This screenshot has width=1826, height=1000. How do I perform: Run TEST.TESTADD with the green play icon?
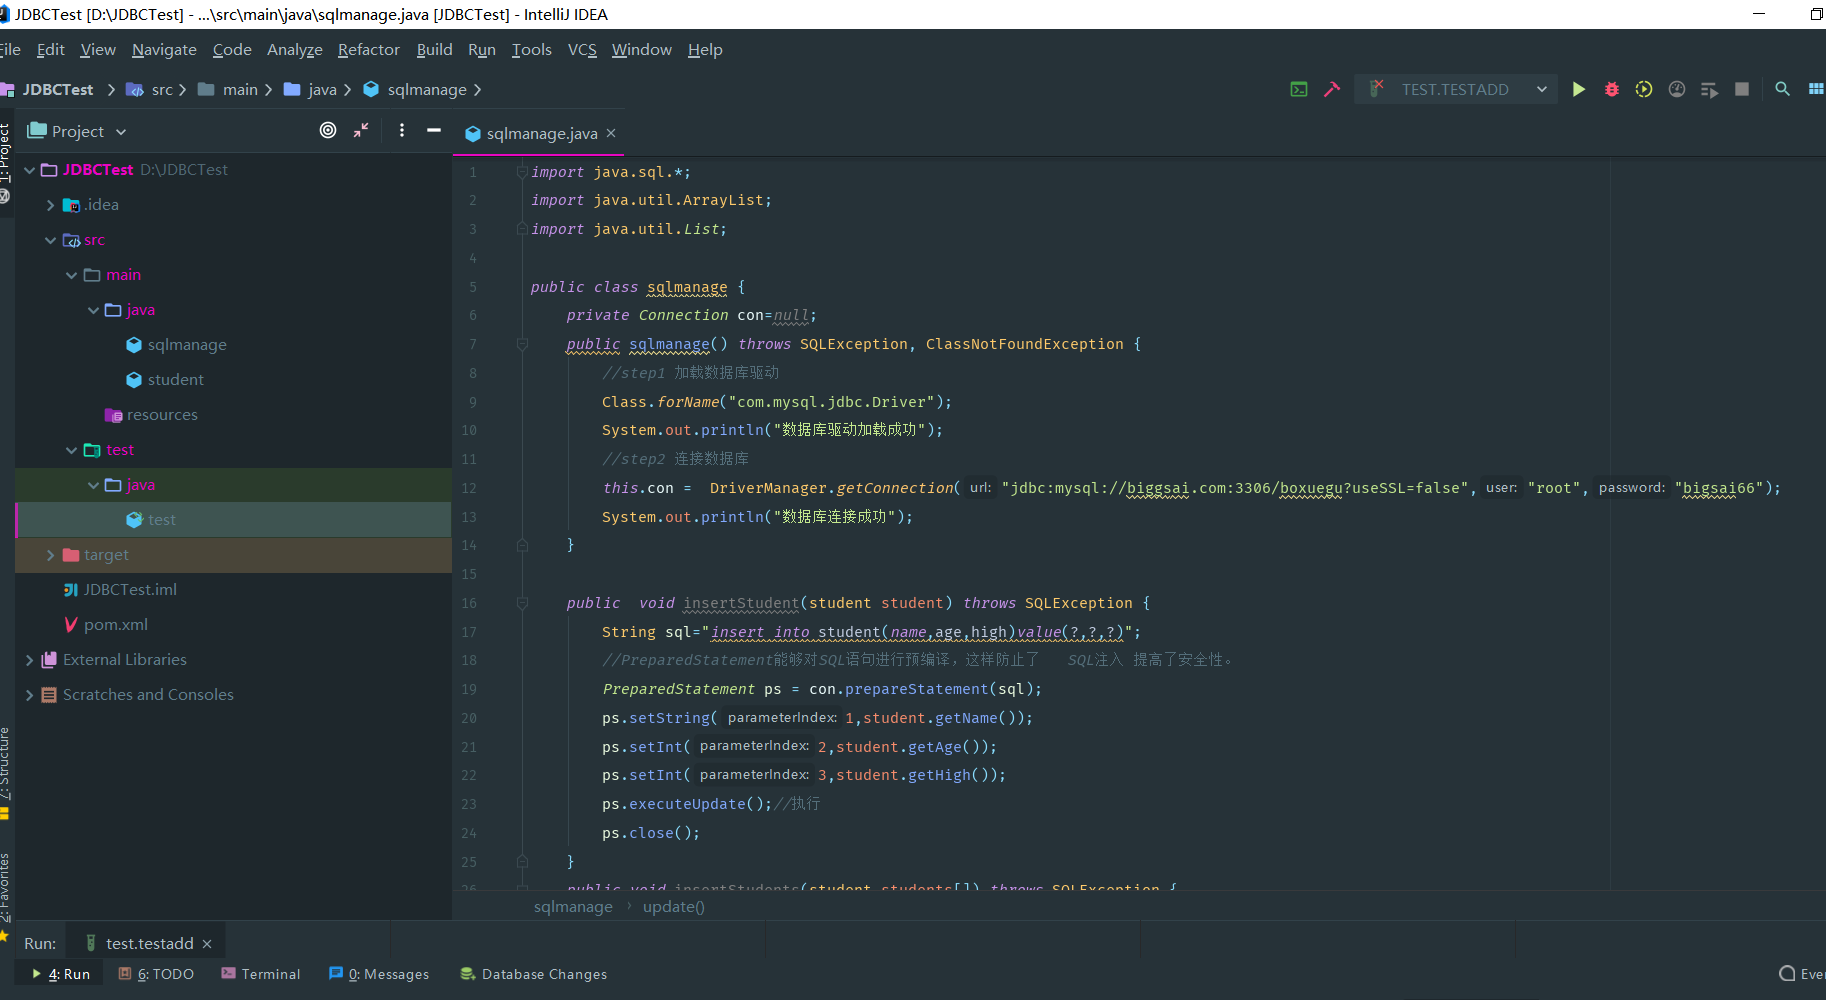1578,89
